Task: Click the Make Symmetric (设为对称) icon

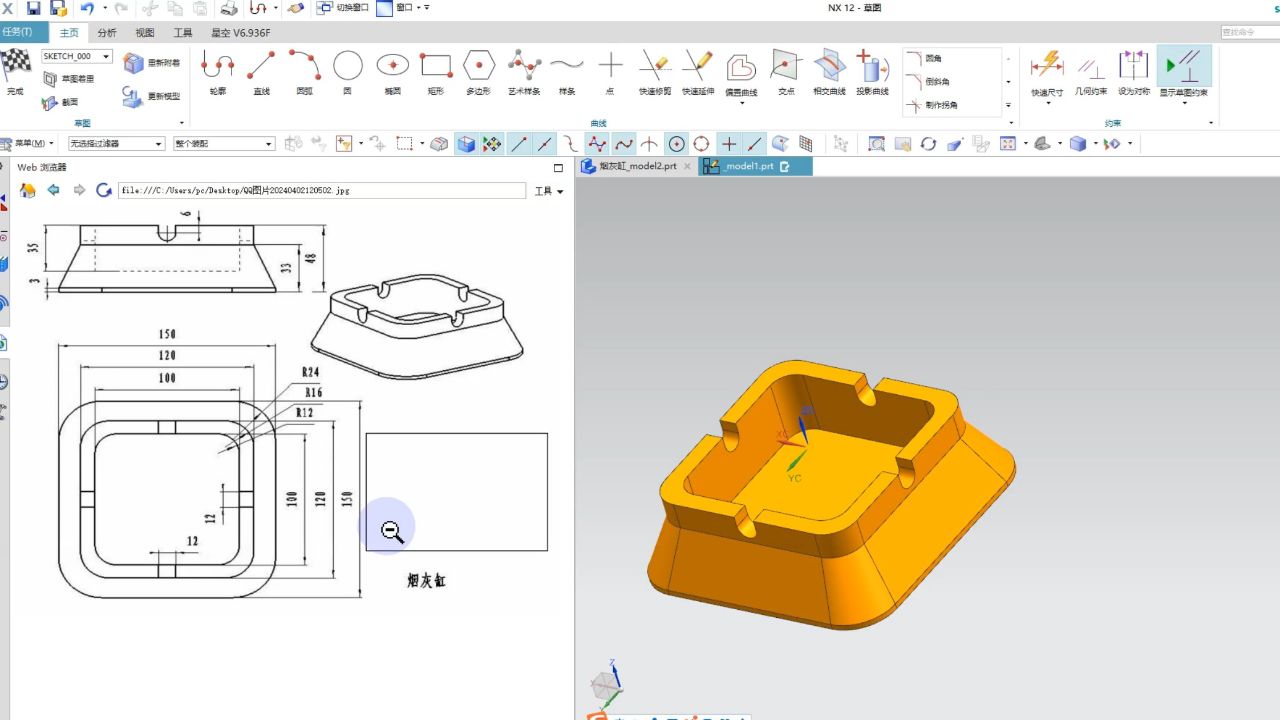Action: pyautogui.click(x=1133, y=70)
